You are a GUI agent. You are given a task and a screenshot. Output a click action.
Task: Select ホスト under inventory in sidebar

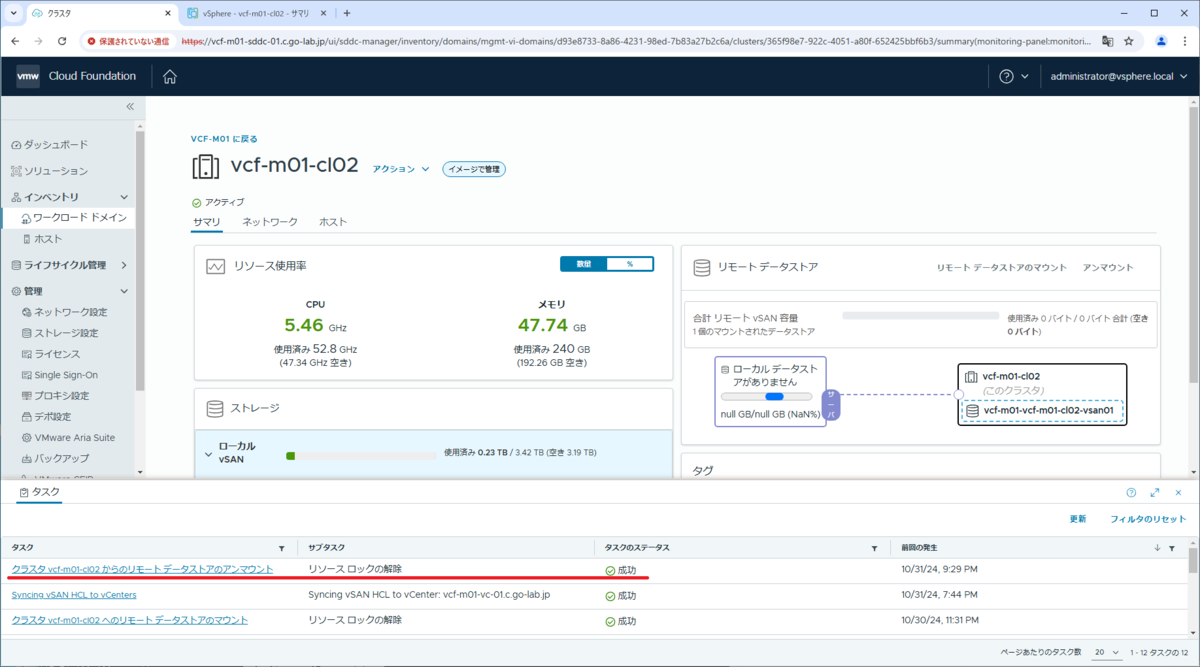[x=48, y=239]
